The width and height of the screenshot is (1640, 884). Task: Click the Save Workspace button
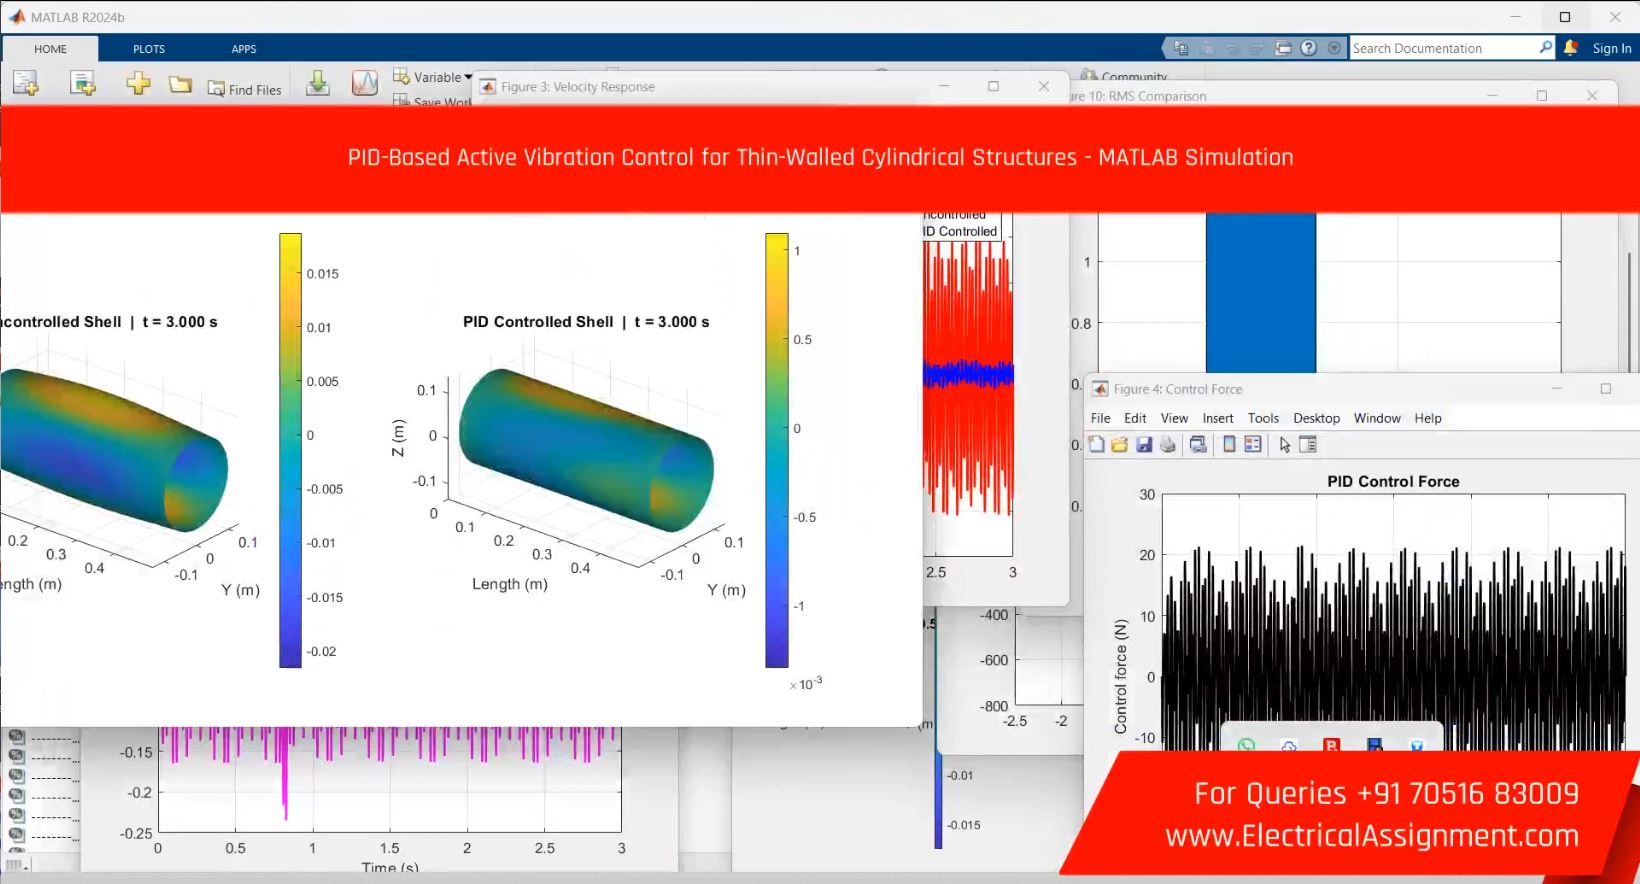(x=432, y=101)
